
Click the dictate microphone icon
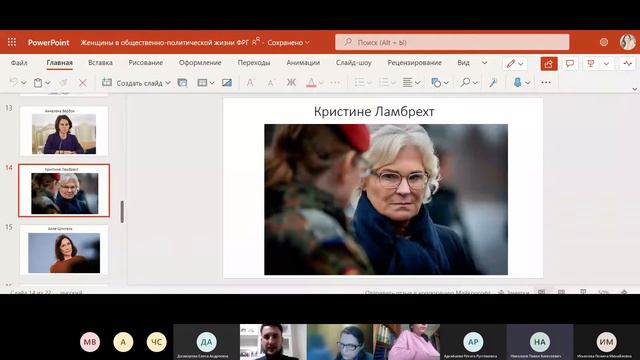point(518,83)
